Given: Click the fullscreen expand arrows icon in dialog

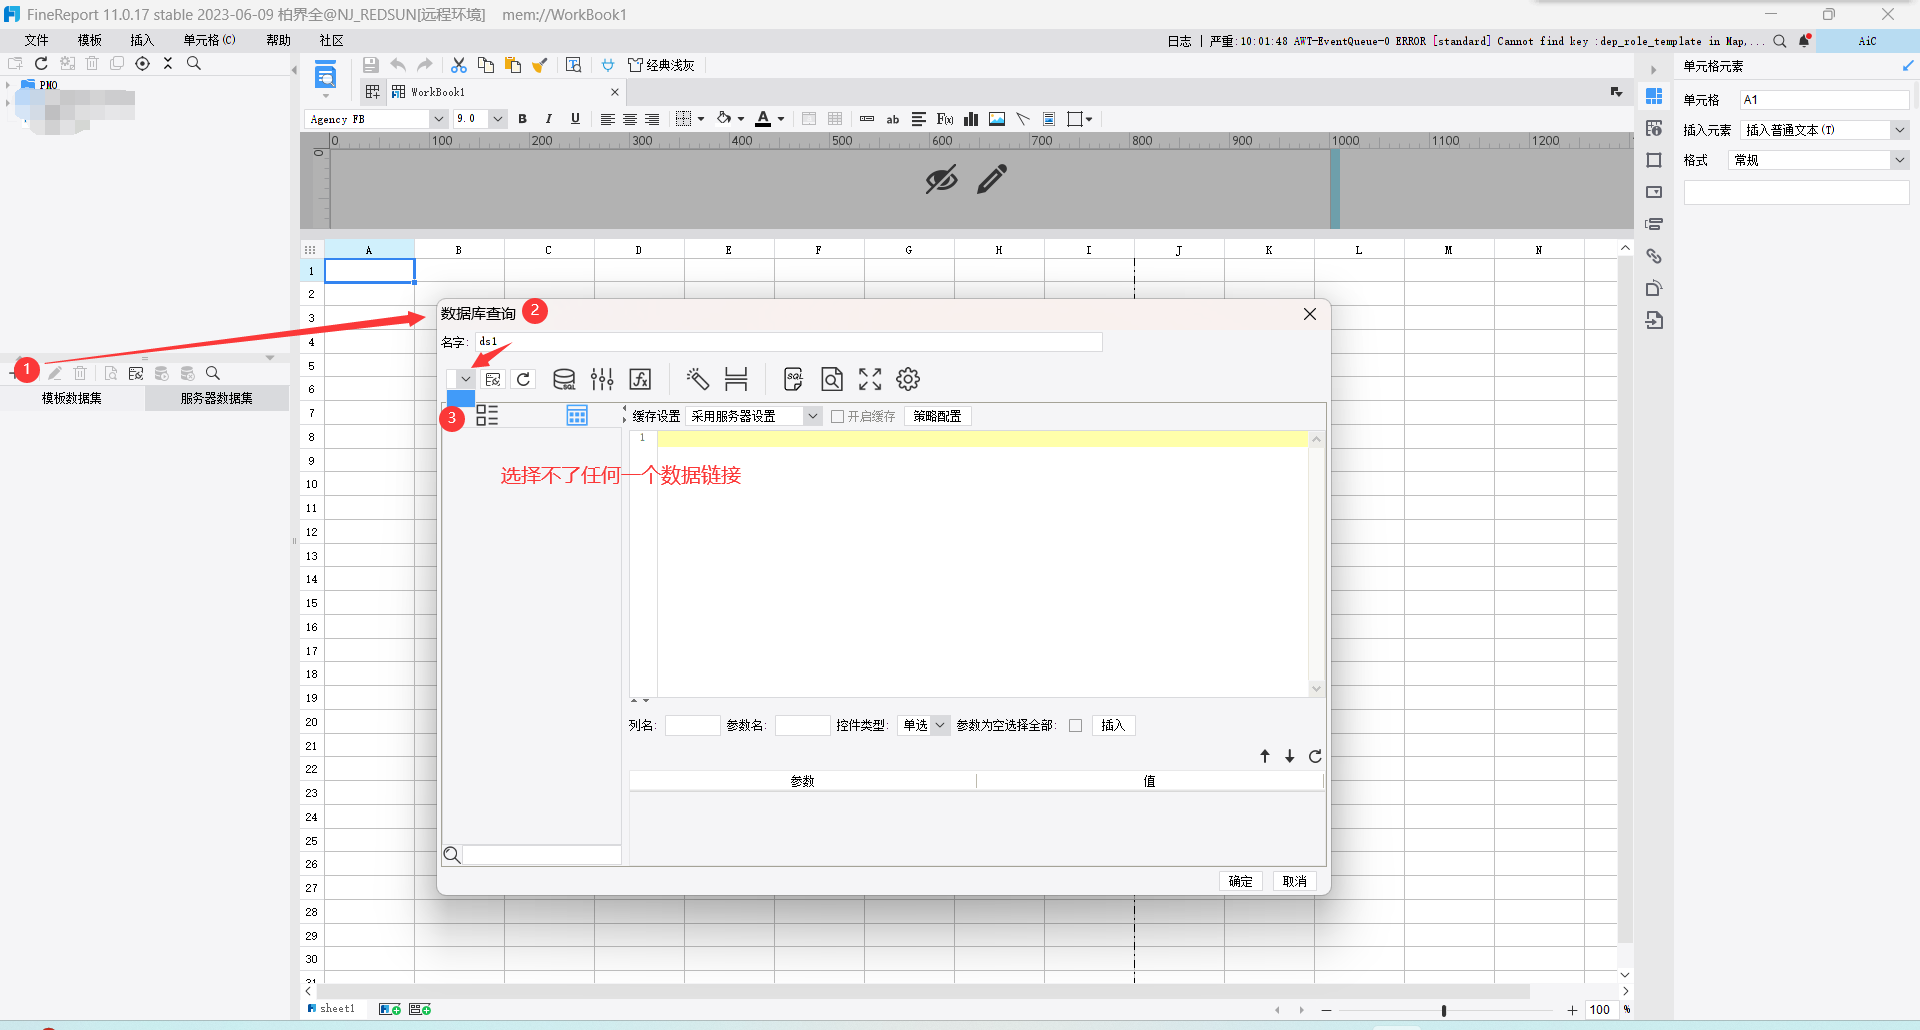Looking at the screenshot, I should [870, 379].
